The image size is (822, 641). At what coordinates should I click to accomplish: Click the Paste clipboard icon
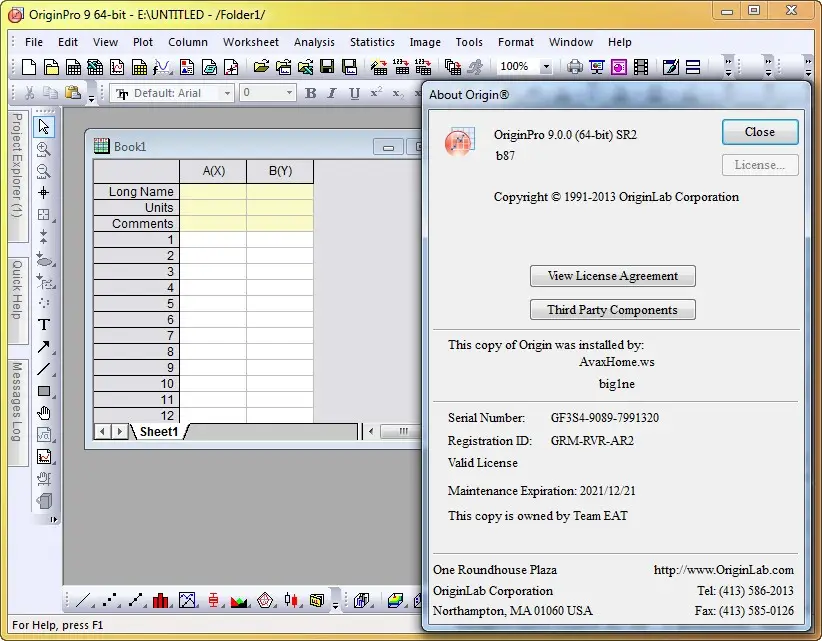[x=73, y=93]
